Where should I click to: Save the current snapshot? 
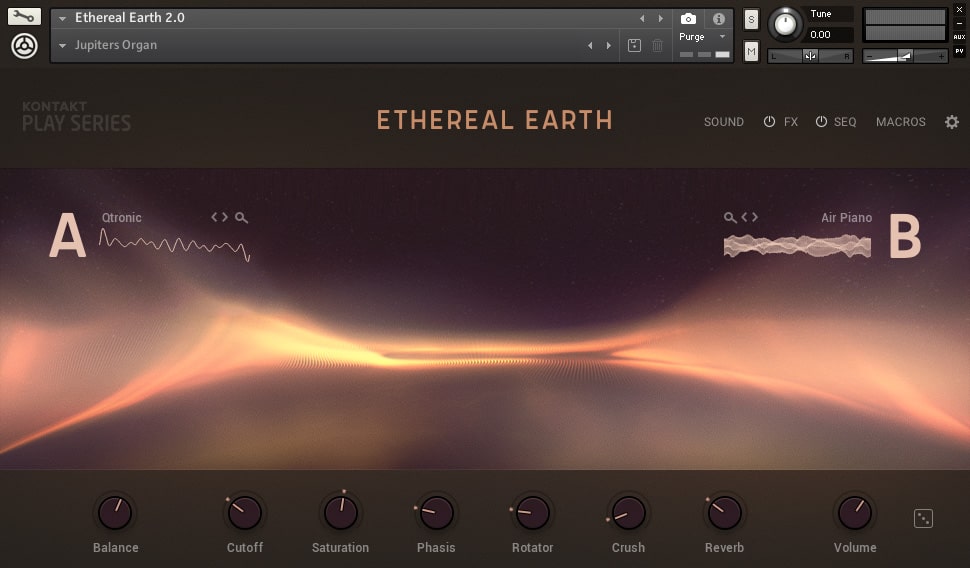(x=634, y=45)
